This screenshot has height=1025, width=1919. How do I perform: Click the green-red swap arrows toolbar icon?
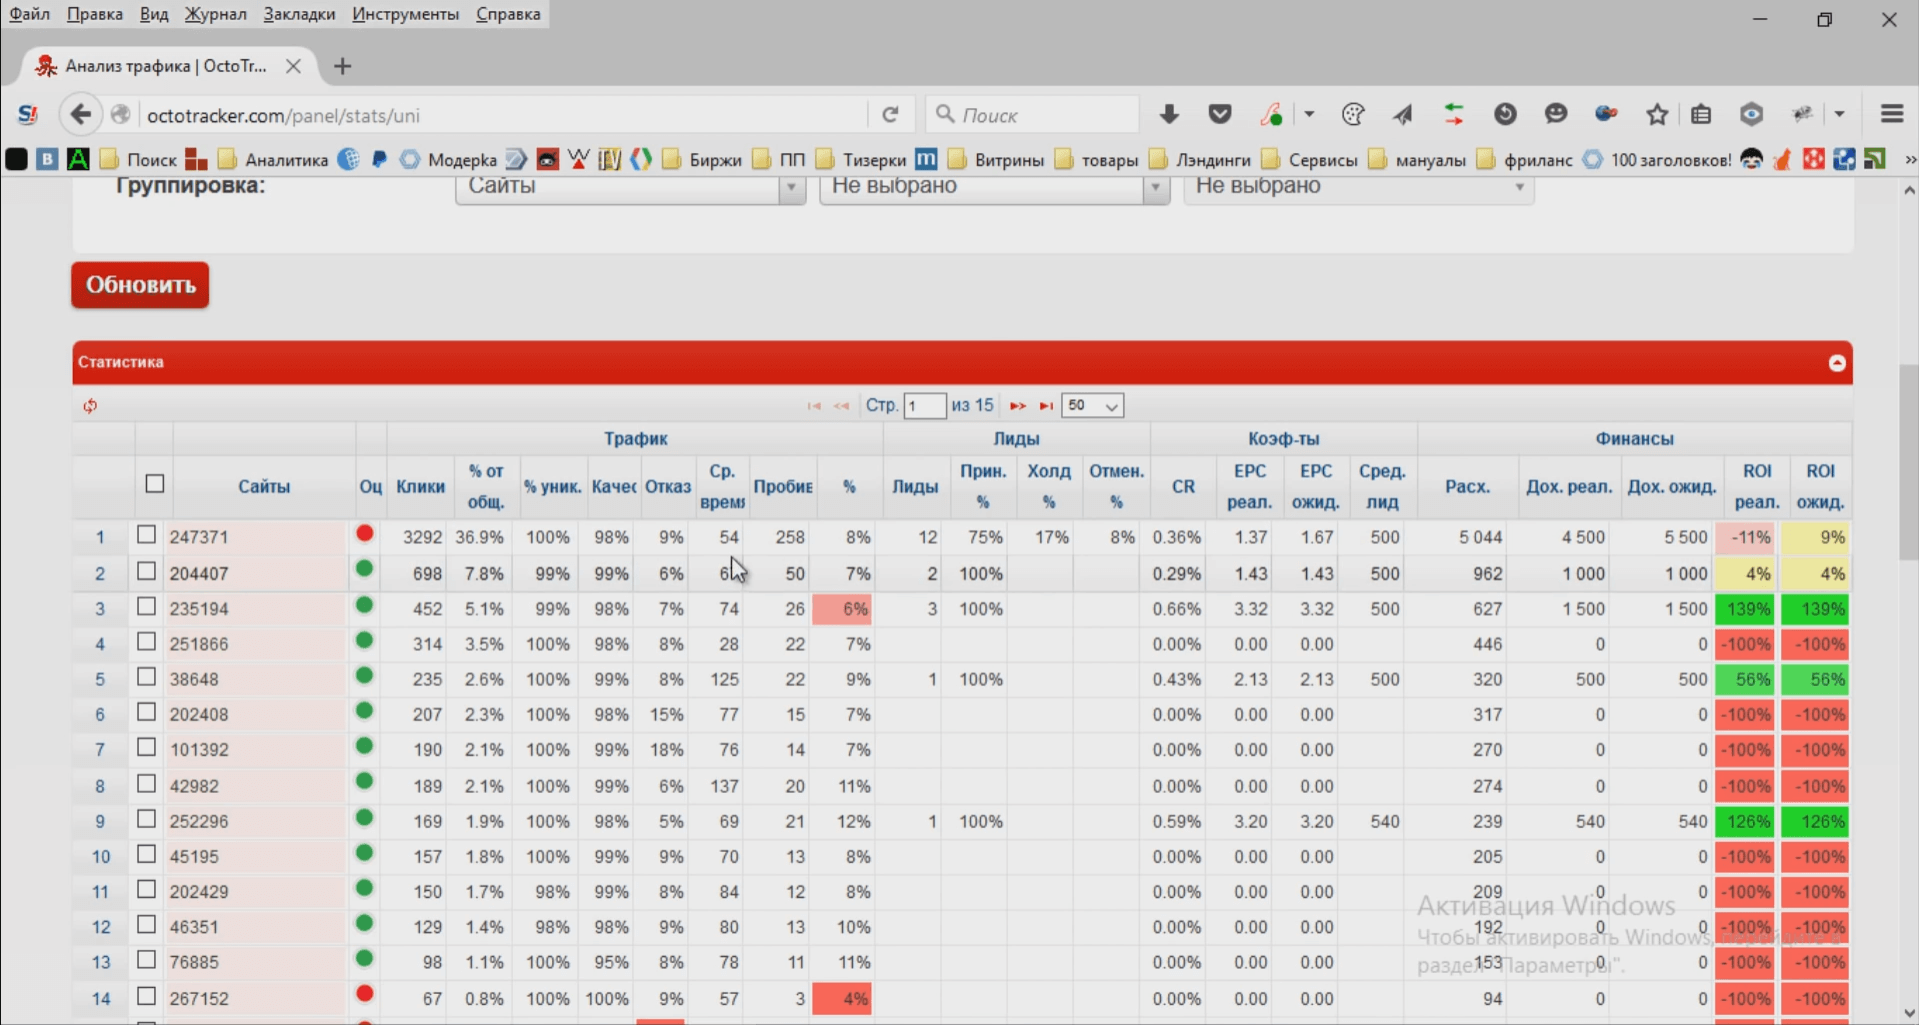tap(1454, 114)
